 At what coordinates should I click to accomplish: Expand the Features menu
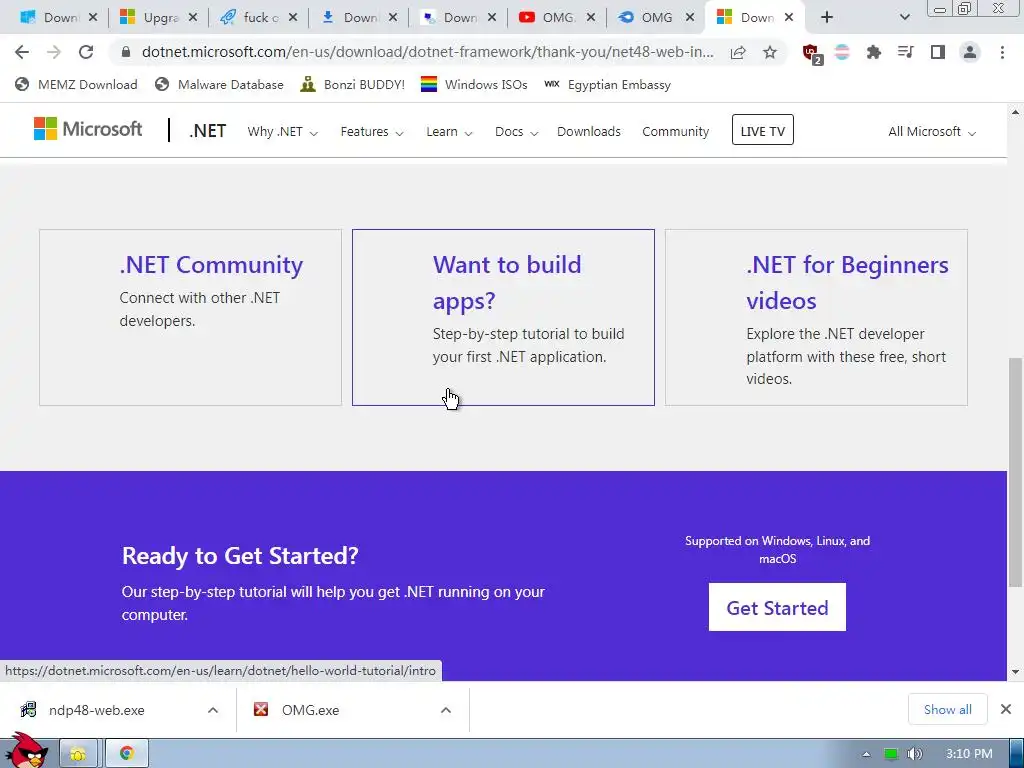[x=372, y=132]
